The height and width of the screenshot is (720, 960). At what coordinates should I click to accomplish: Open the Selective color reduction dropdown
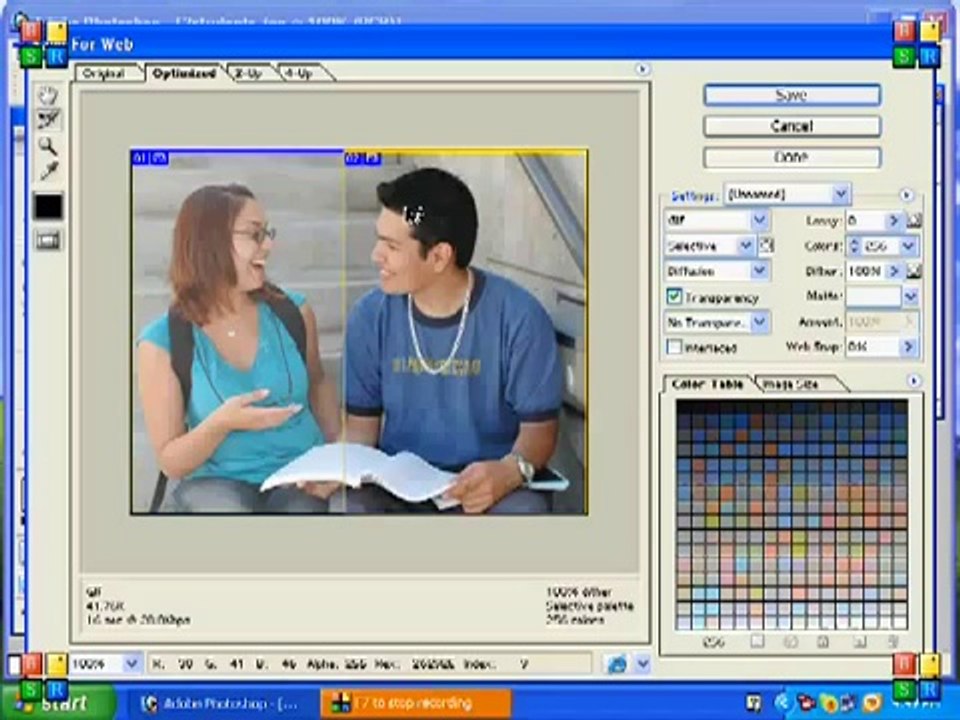710,246
